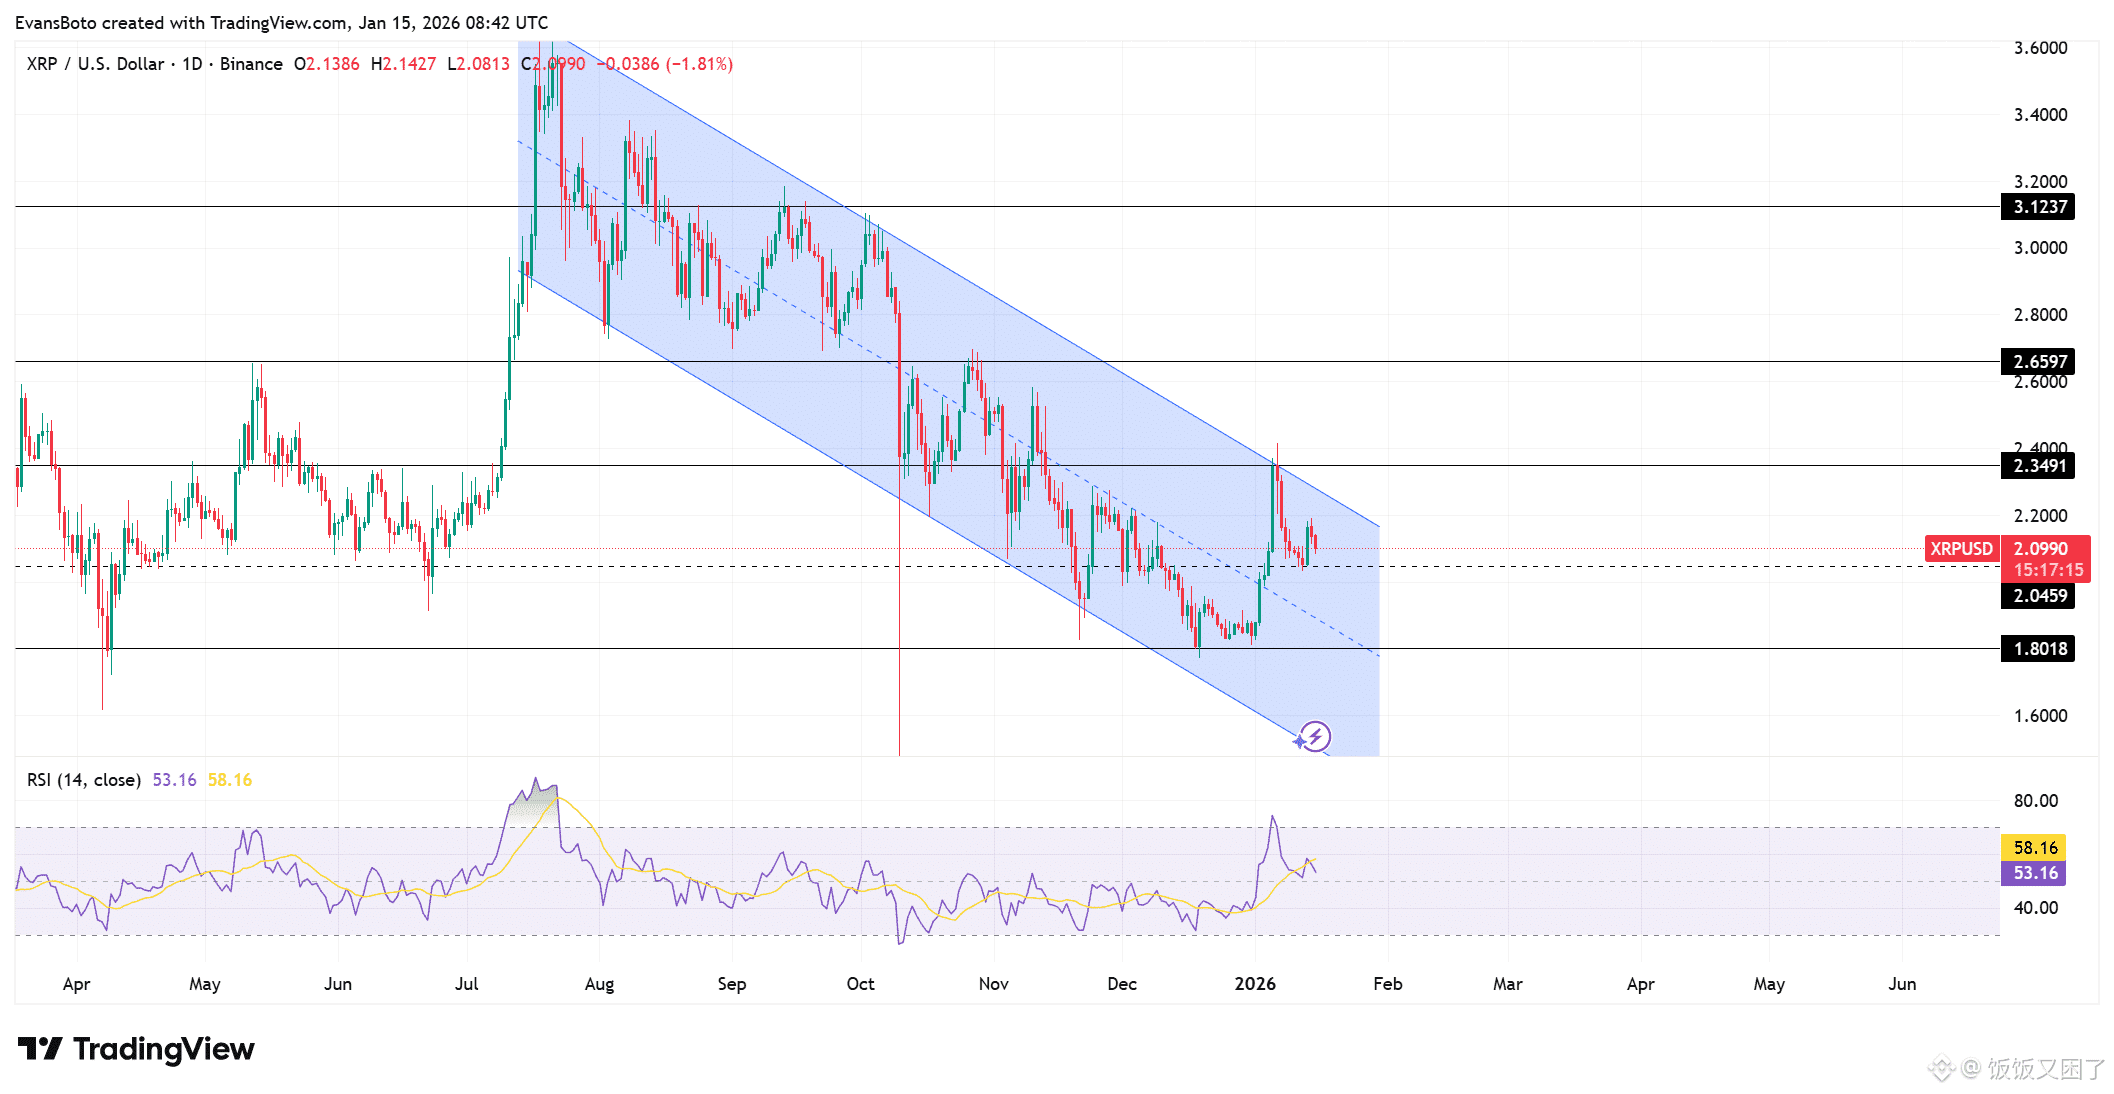Click the yellow 58.16 RSI value label

(2034, 847)
